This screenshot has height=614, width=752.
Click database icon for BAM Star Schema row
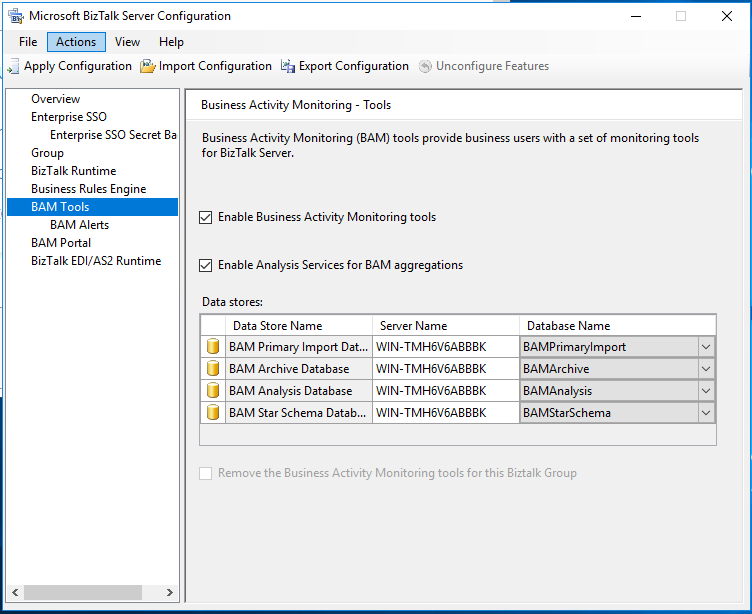[213, 413]
